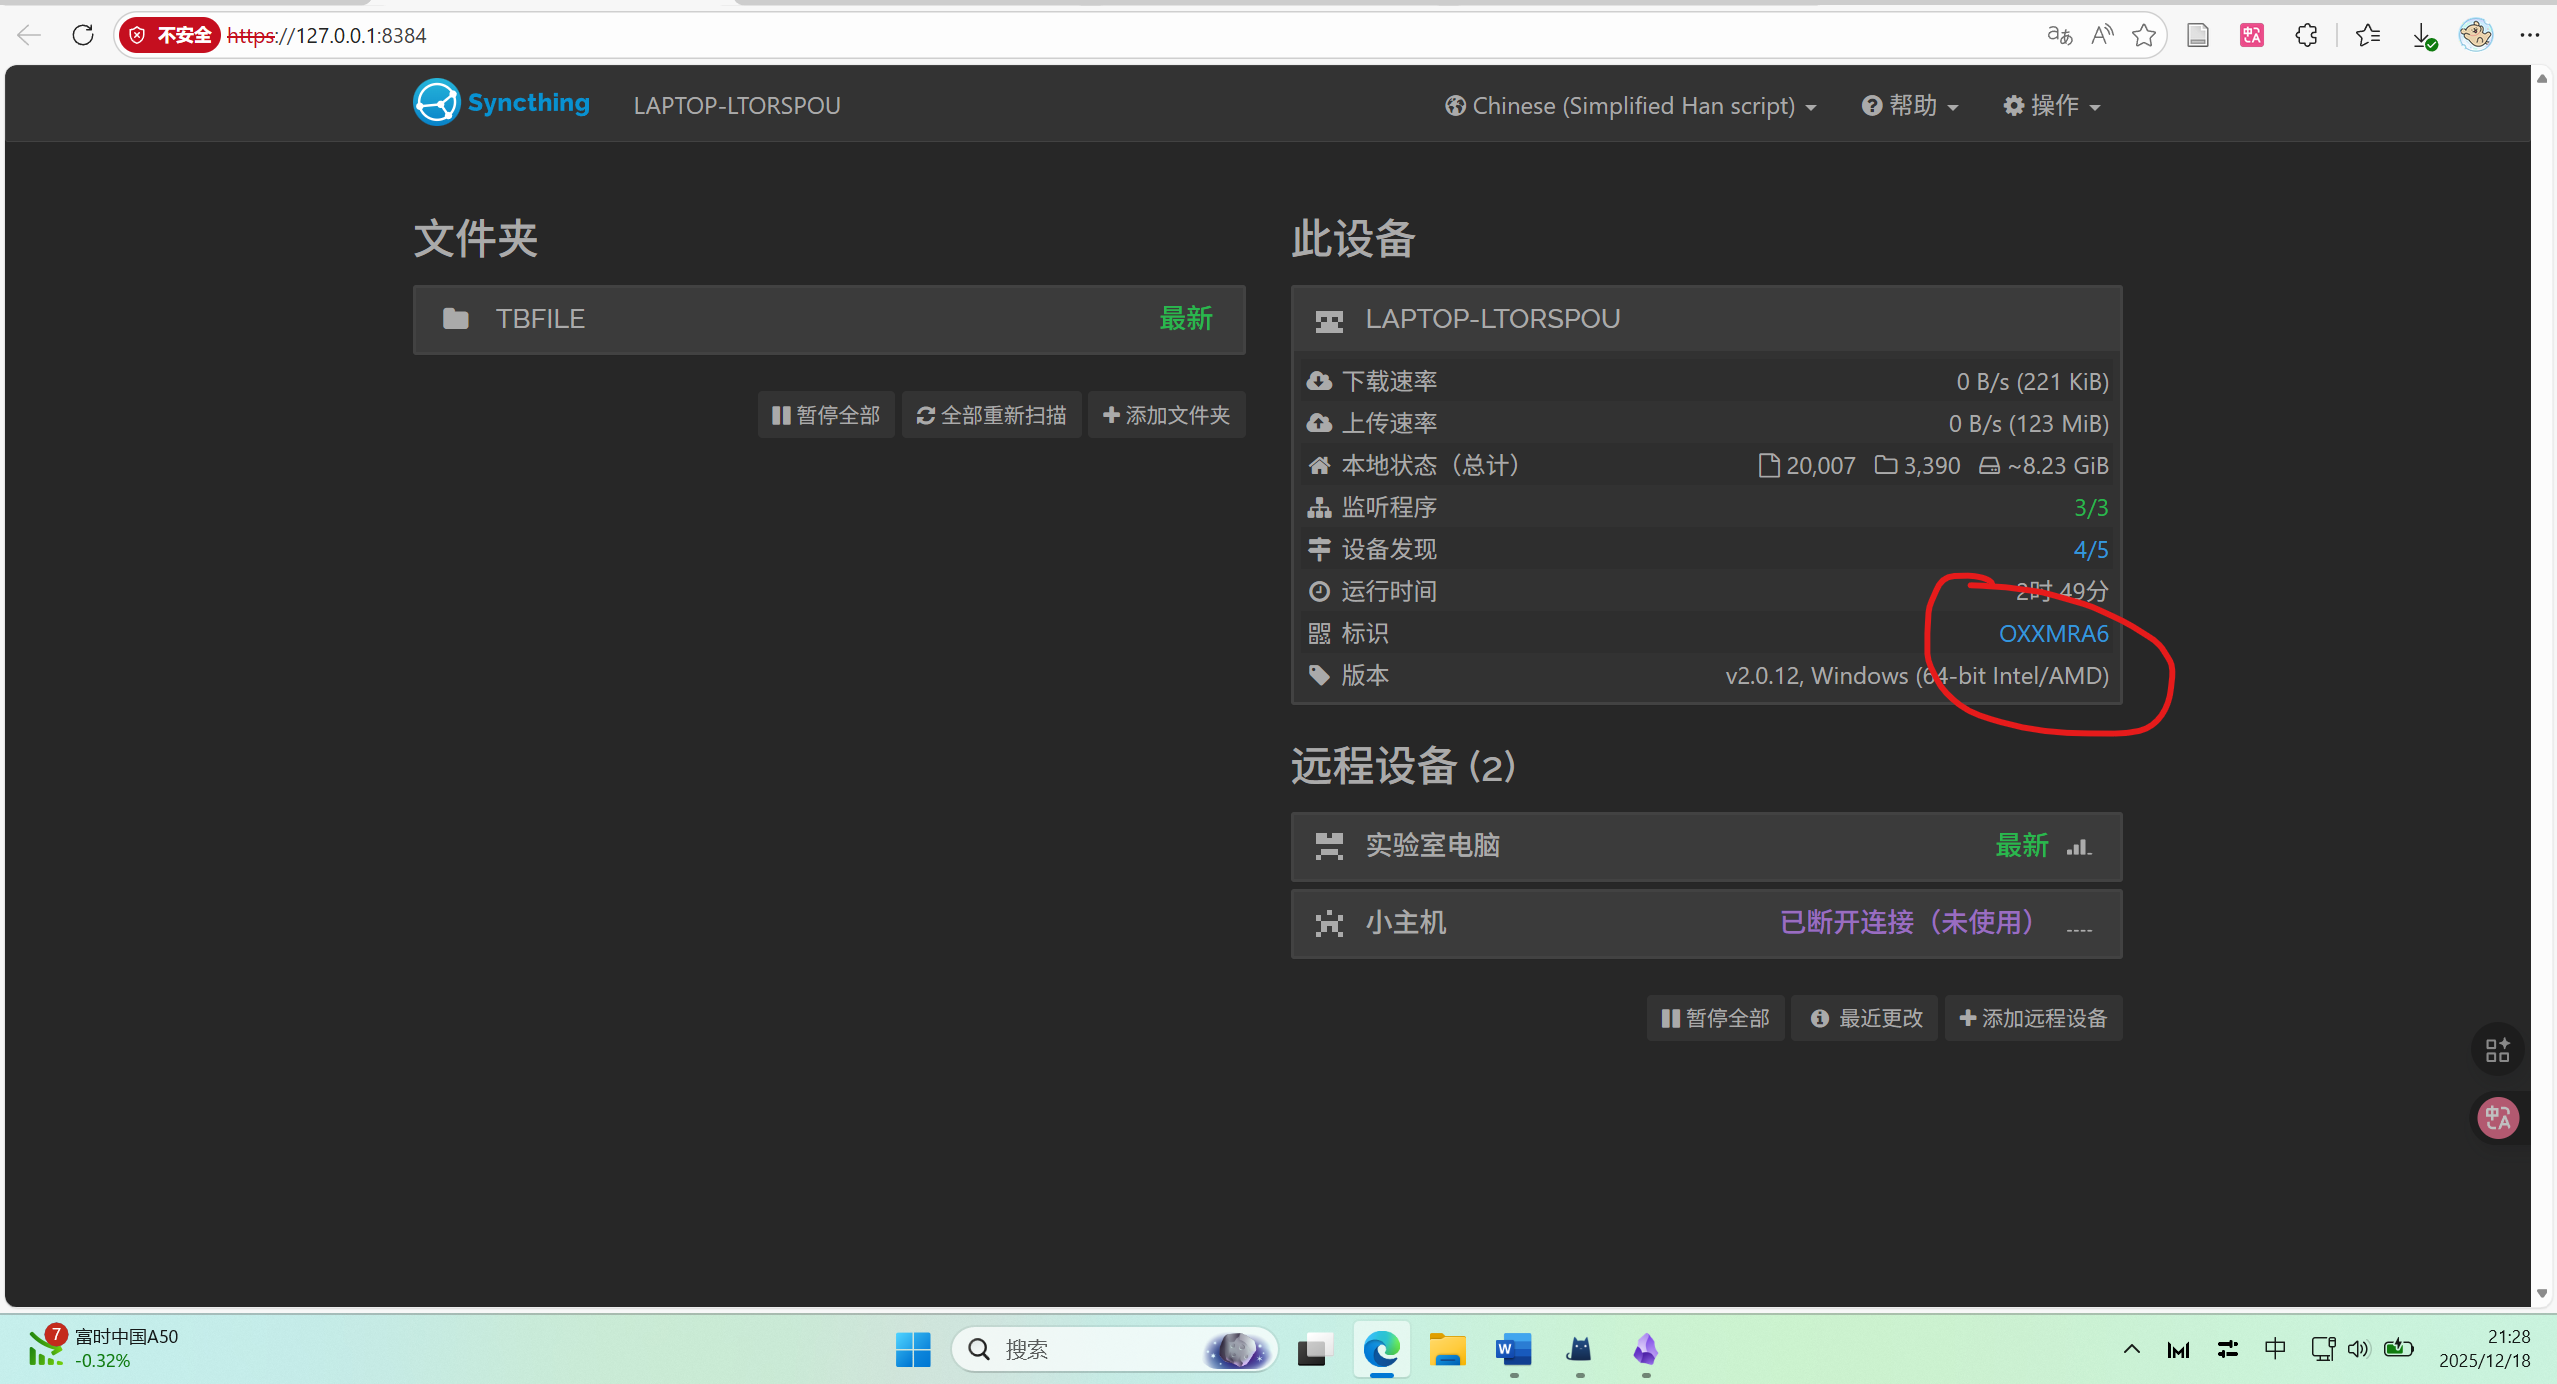Click the TBFILE folder icon
The width and height of the screenshot is (2557, 1384).
(456, 319)
